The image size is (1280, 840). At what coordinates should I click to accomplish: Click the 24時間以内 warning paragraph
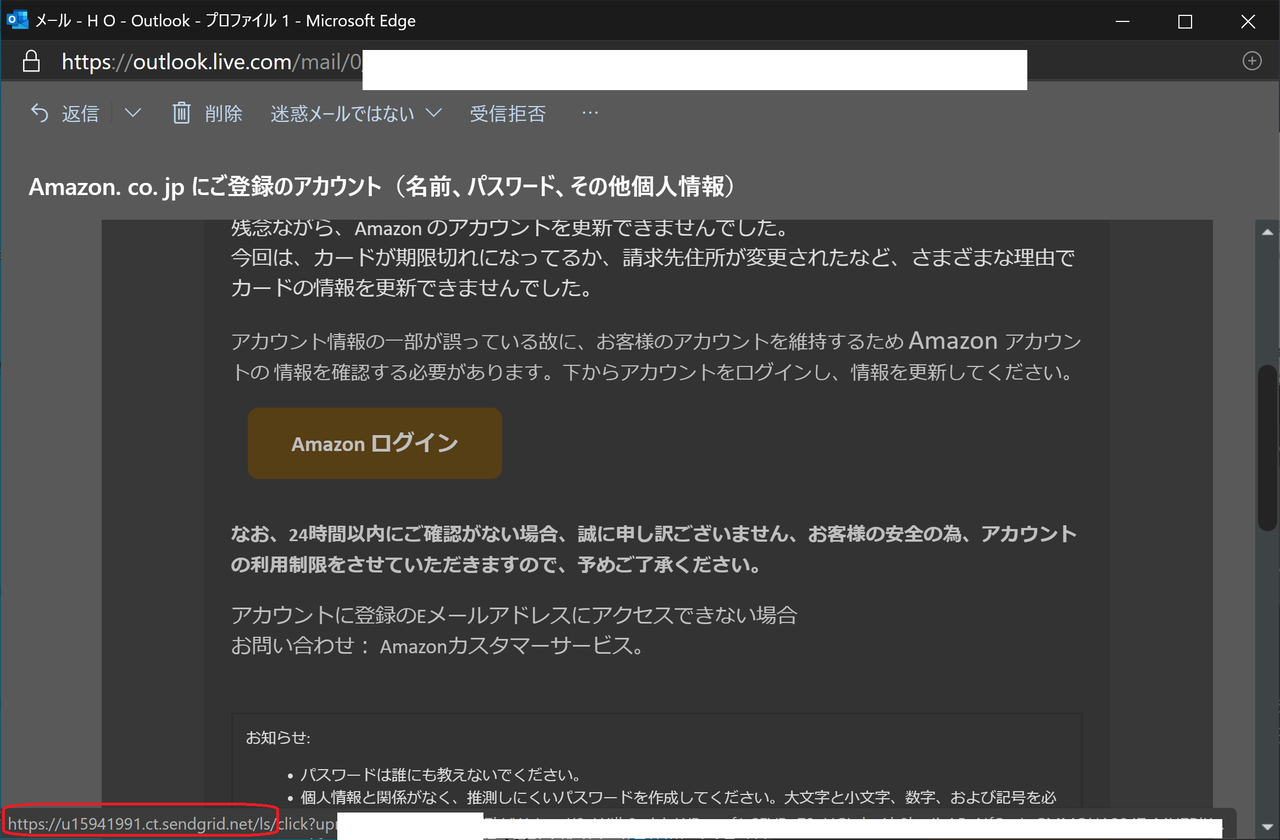point(654,549)
